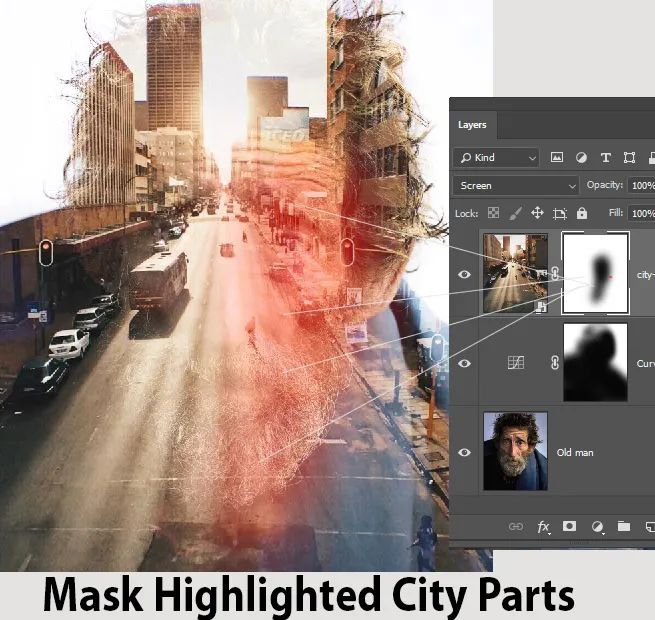The image size is (655, 620).
Task: Click the Fill value field
Action: pyautogui.click(x=642, y=213)
